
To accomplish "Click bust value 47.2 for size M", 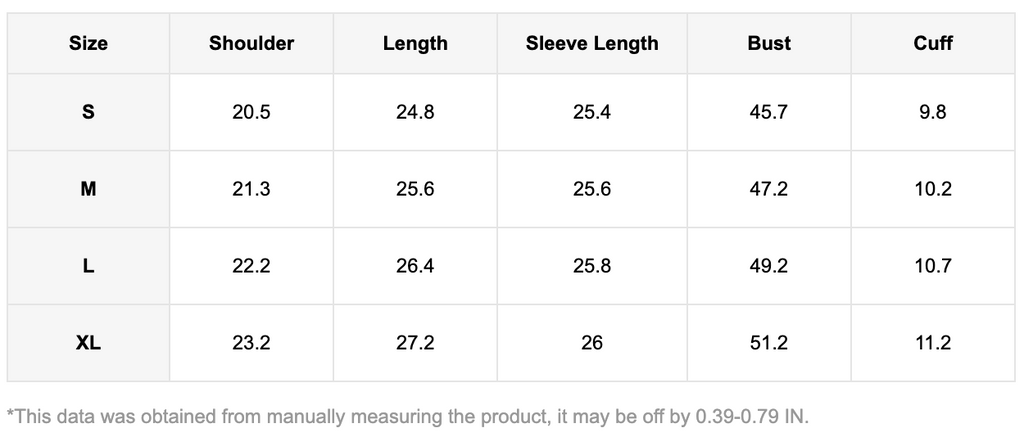I will 769,189.
